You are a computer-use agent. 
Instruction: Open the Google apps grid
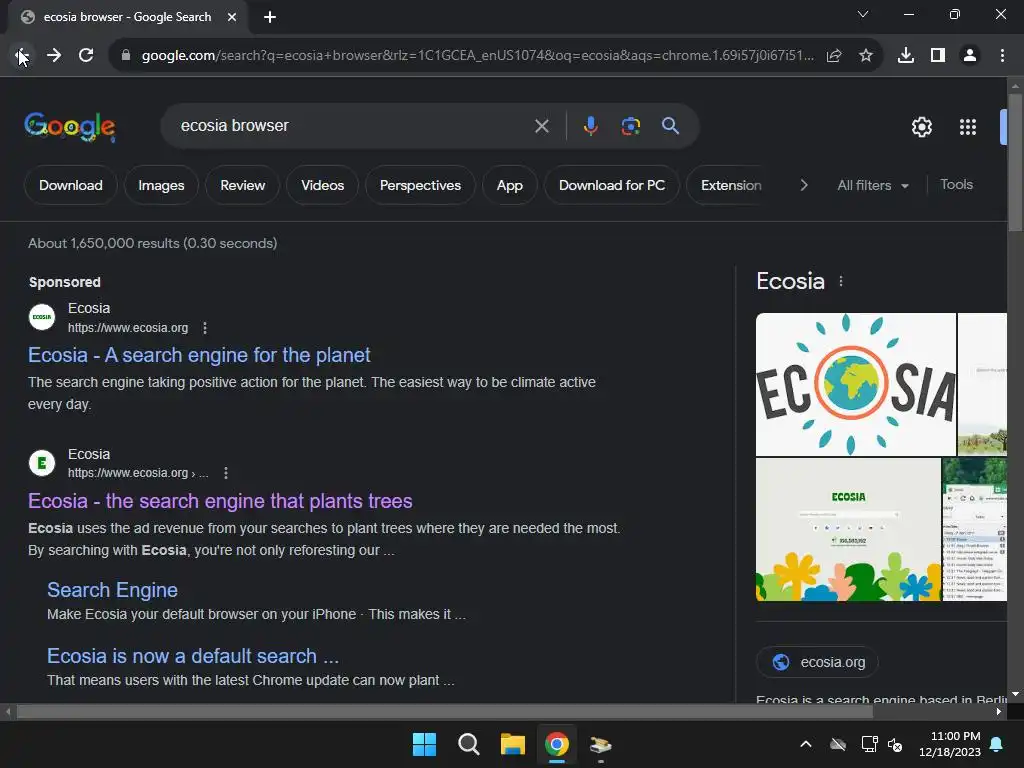(968, 127)
